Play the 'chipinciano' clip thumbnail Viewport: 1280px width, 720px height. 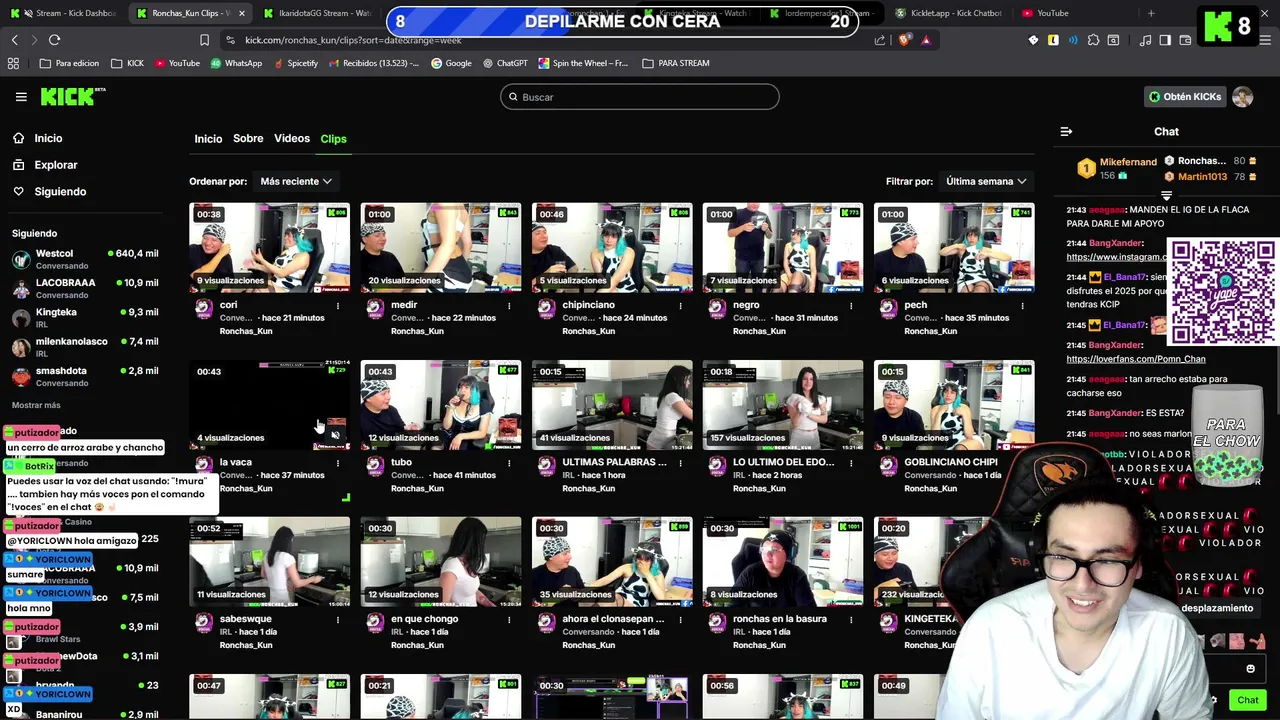[612, 248]
